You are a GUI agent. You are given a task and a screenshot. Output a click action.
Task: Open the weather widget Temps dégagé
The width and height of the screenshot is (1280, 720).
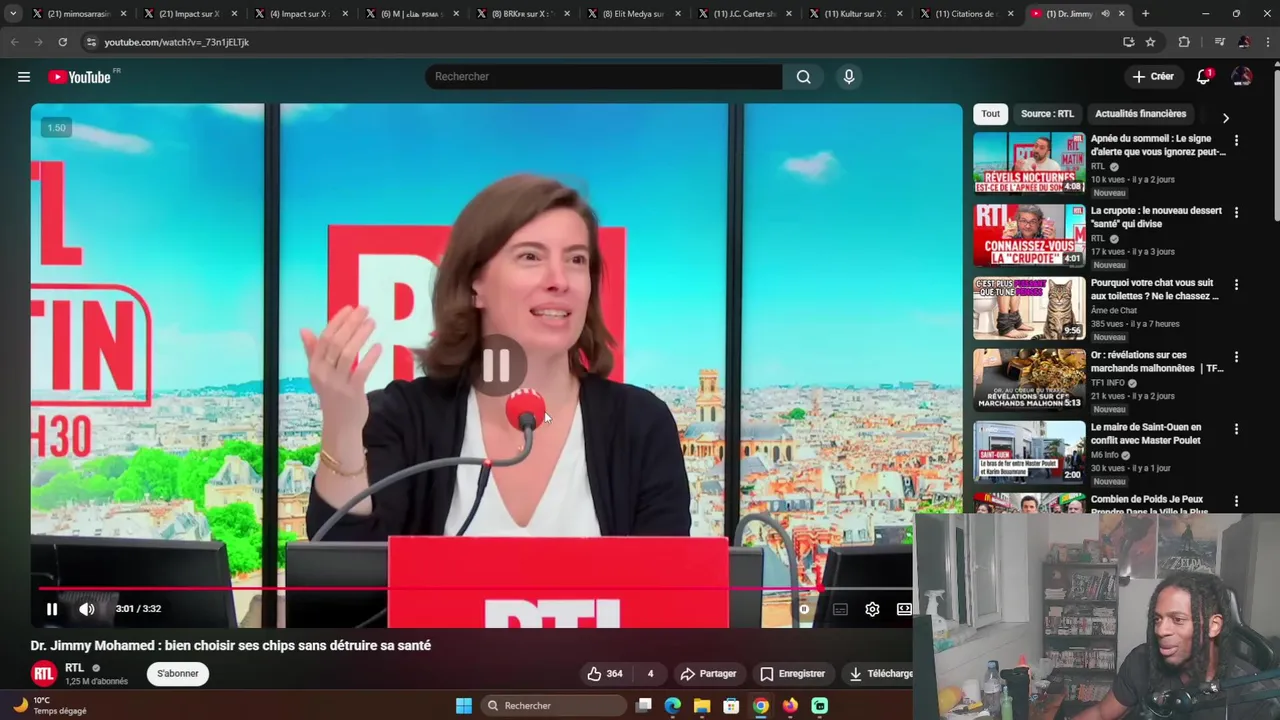click(50, 706)
